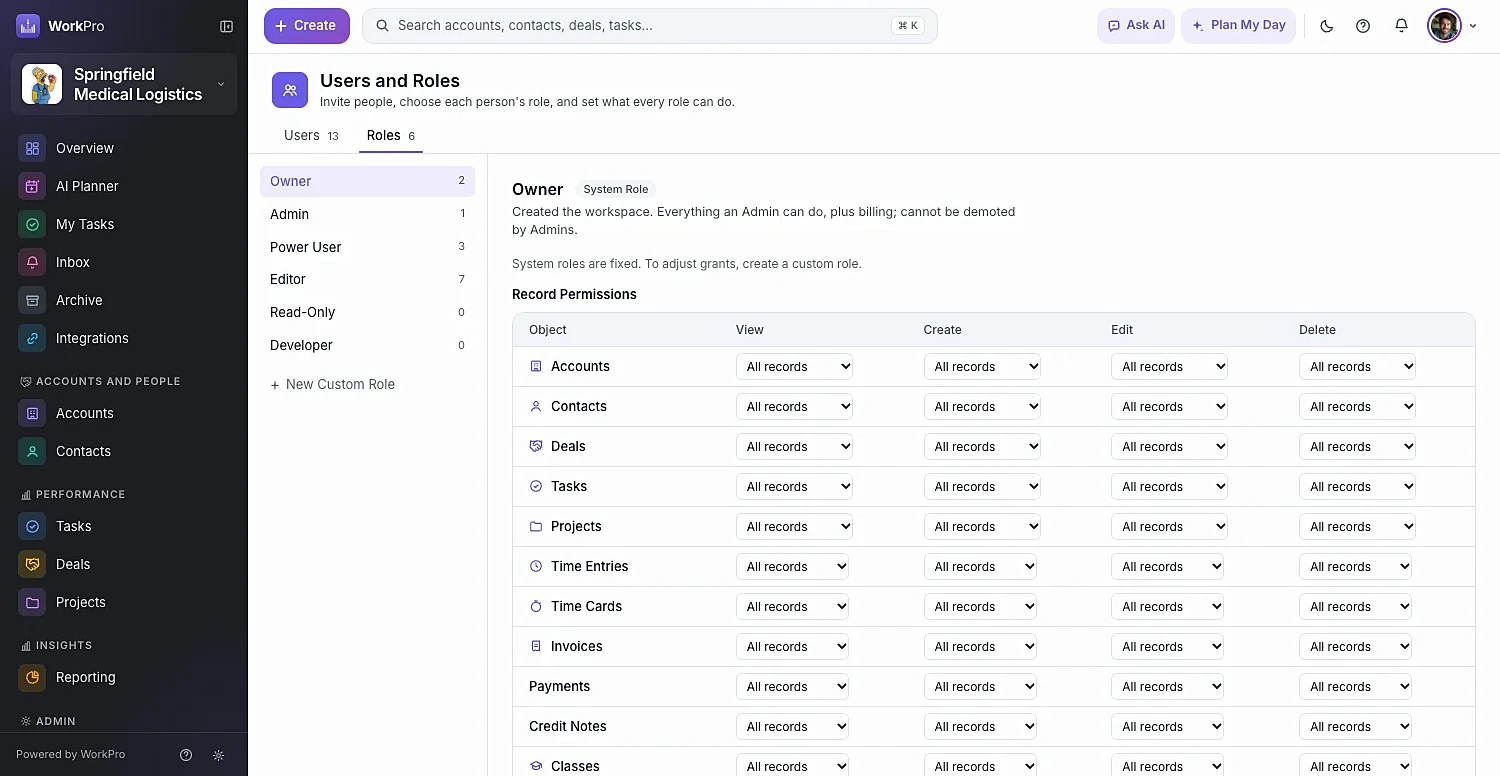Select the Power User role
Screen dimensions: 1500x776
[x=367, y=247]
